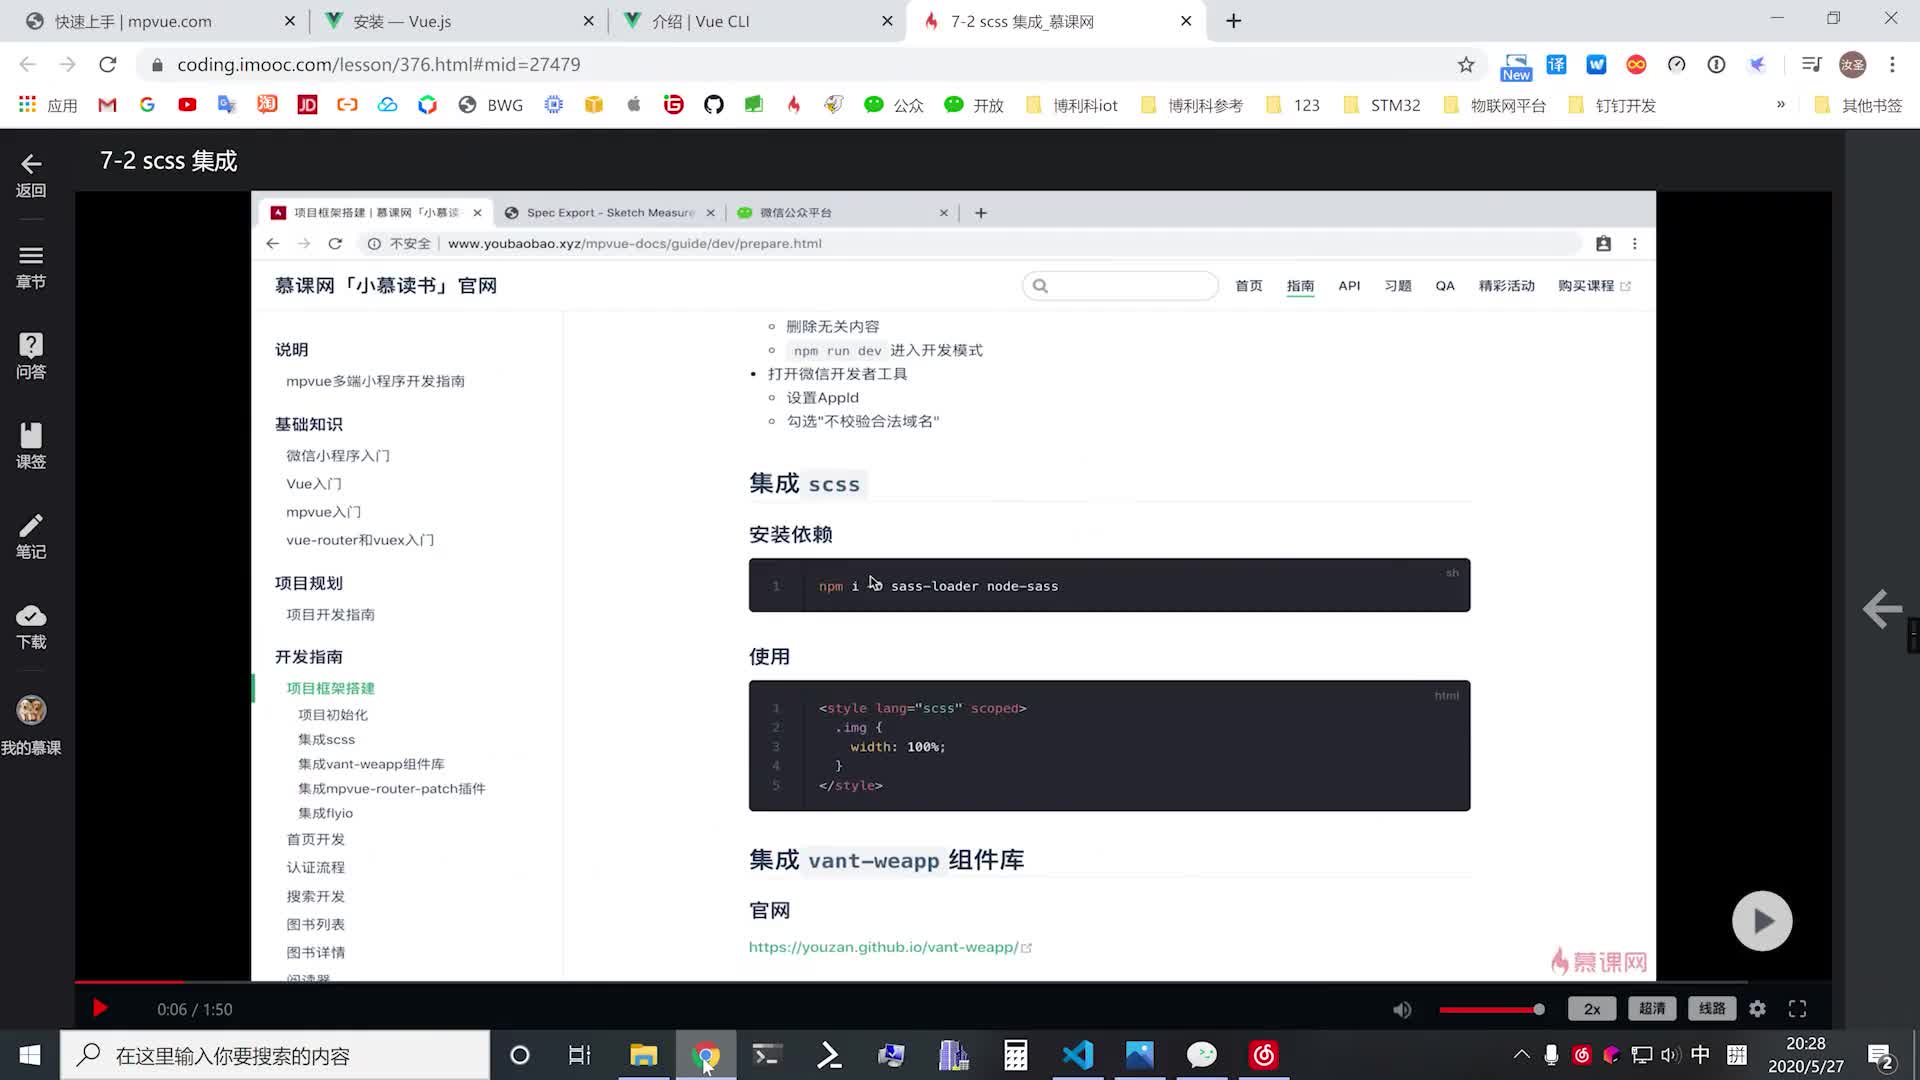
Task: Open Visual Studio Code from the taskbar
Action: click(1078, 1055)
